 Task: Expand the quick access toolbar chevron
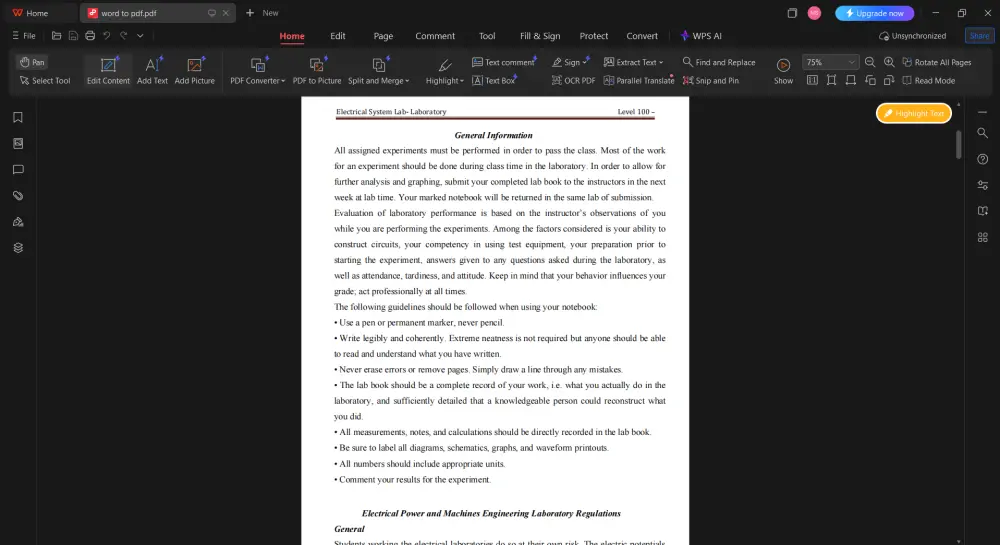tap(140, 36)
